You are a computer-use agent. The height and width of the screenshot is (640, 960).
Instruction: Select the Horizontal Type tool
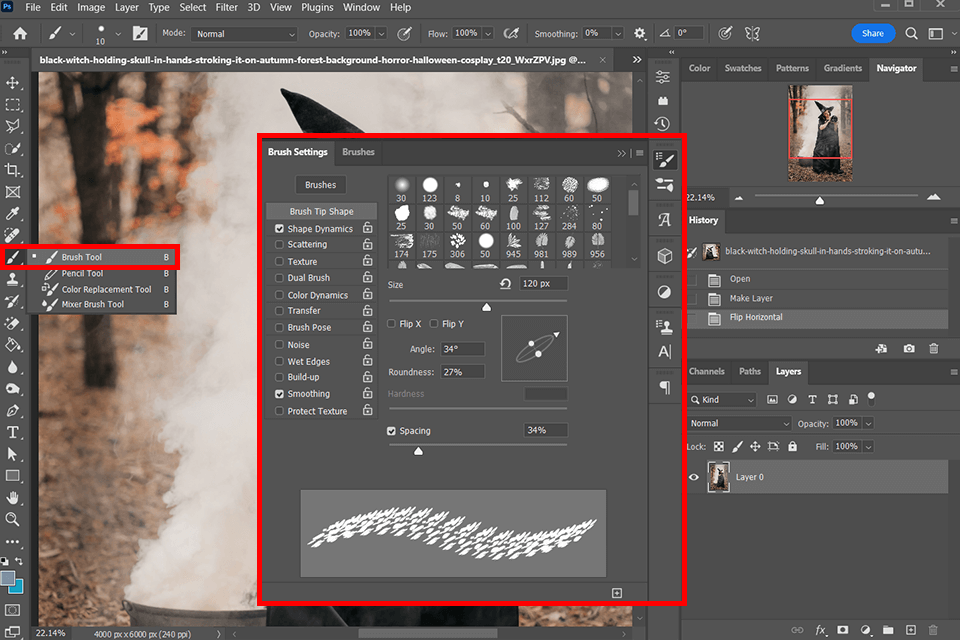(12, 432)
